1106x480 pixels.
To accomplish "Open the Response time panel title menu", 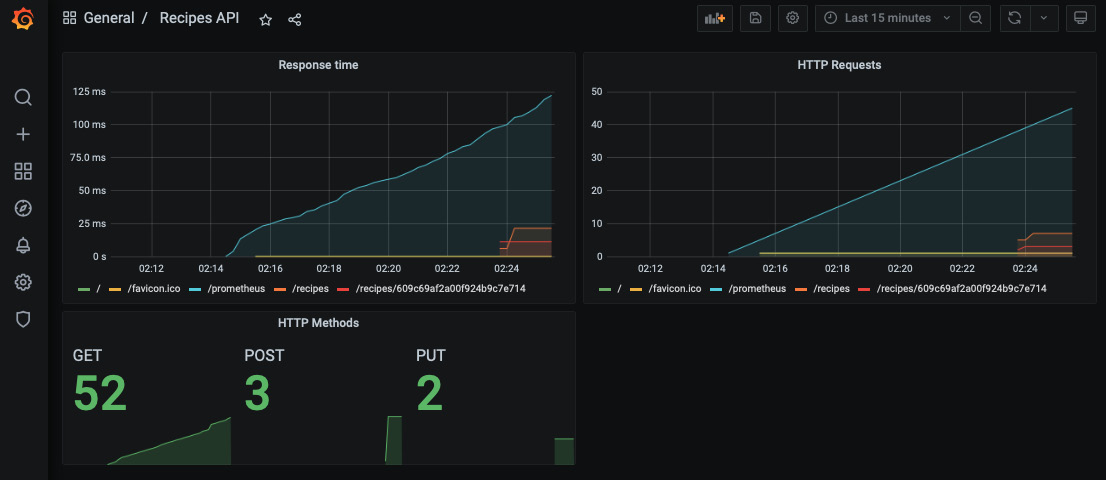I will (x=318, y=65).
